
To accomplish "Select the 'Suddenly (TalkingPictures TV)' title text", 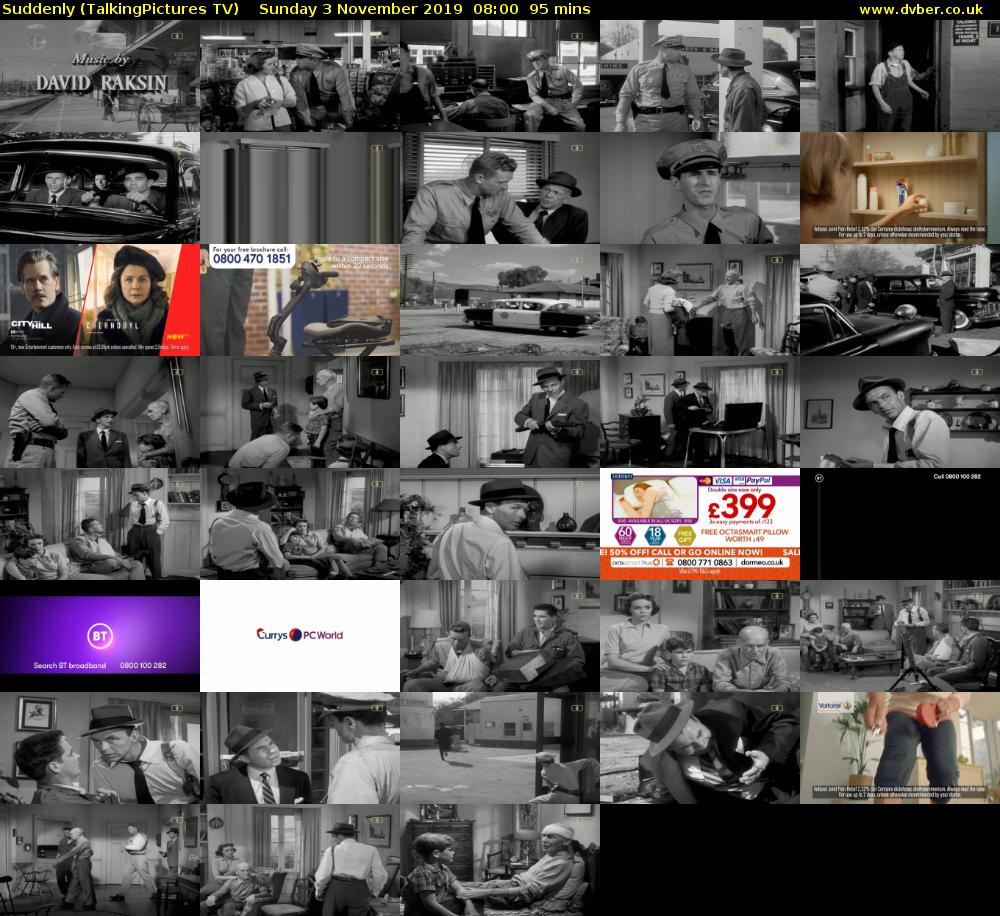I will pos(121,10).
